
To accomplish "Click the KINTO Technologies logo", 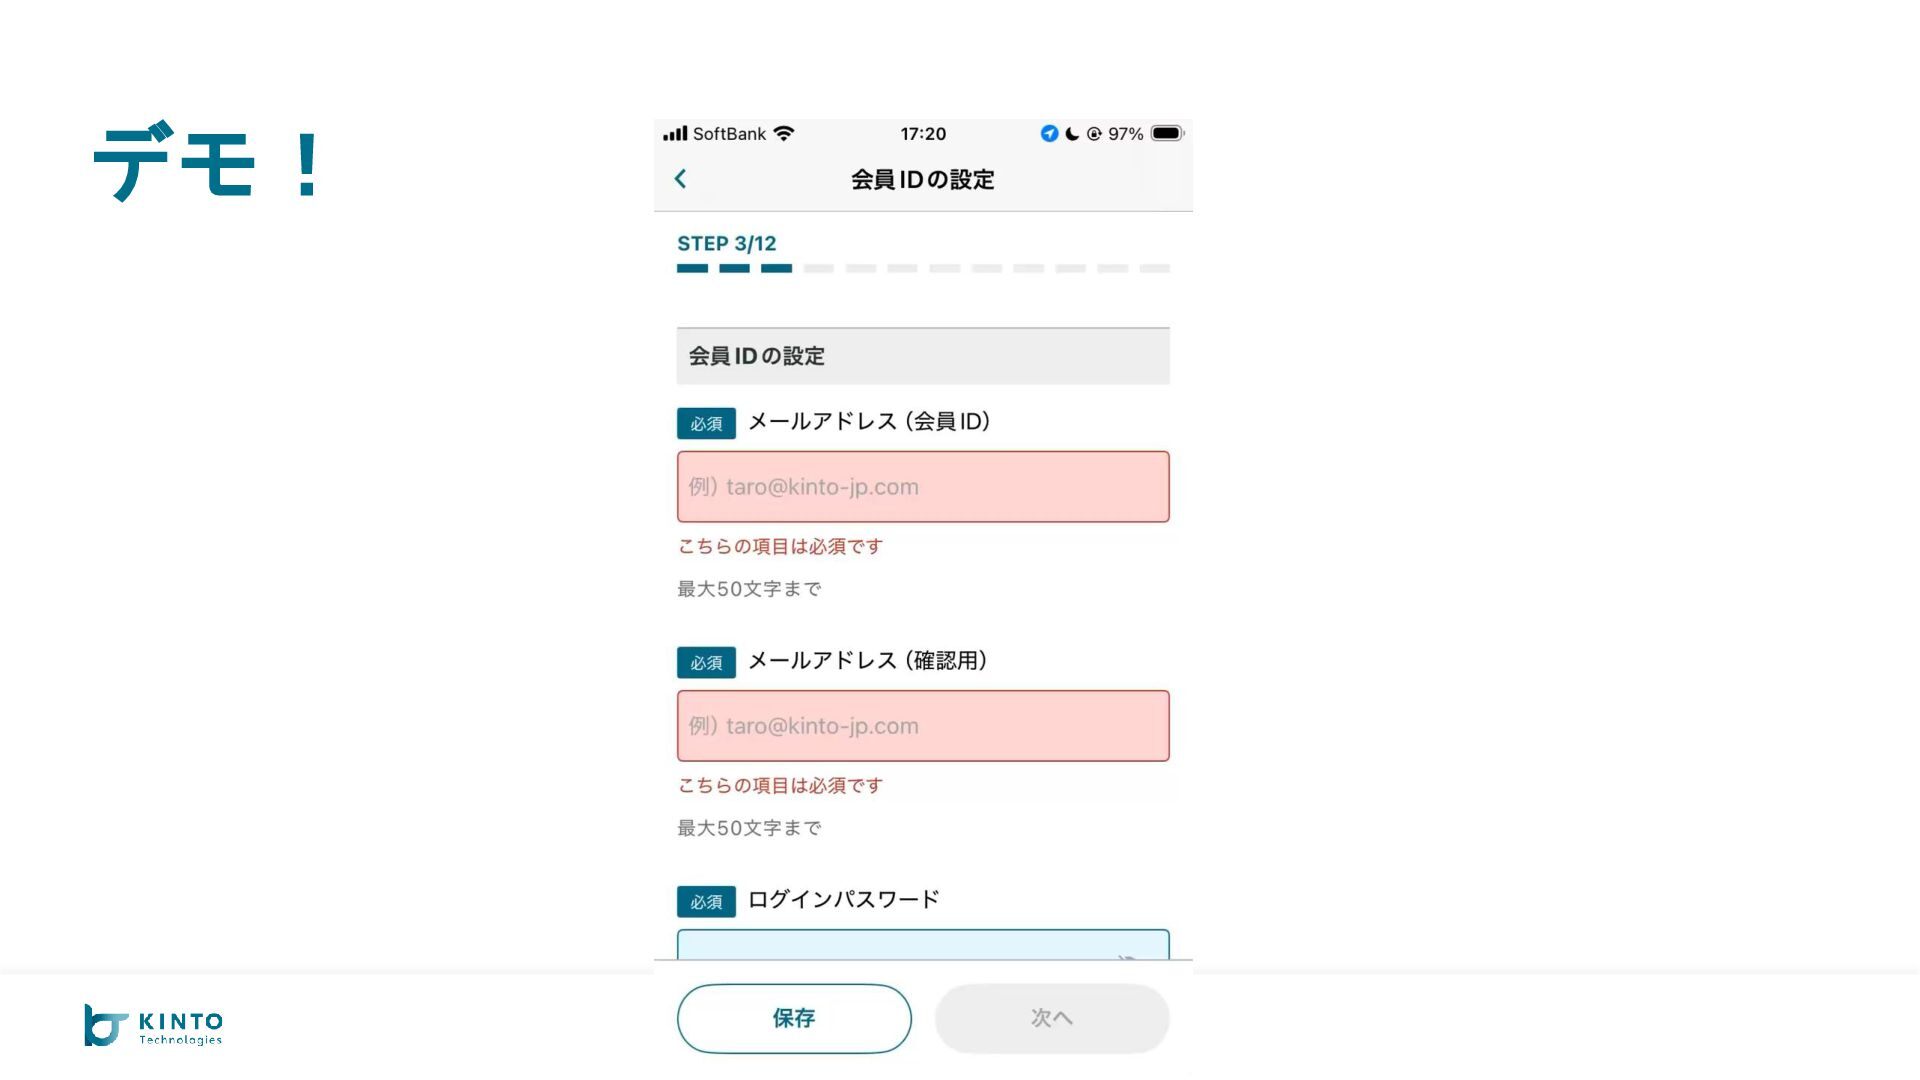I will 154,1025.
